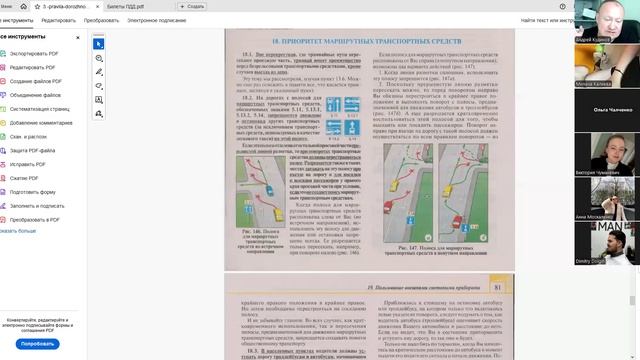Select the add text box tool
Screen dimensions: 640x360
pyautogui.click(x=99, y=100)
